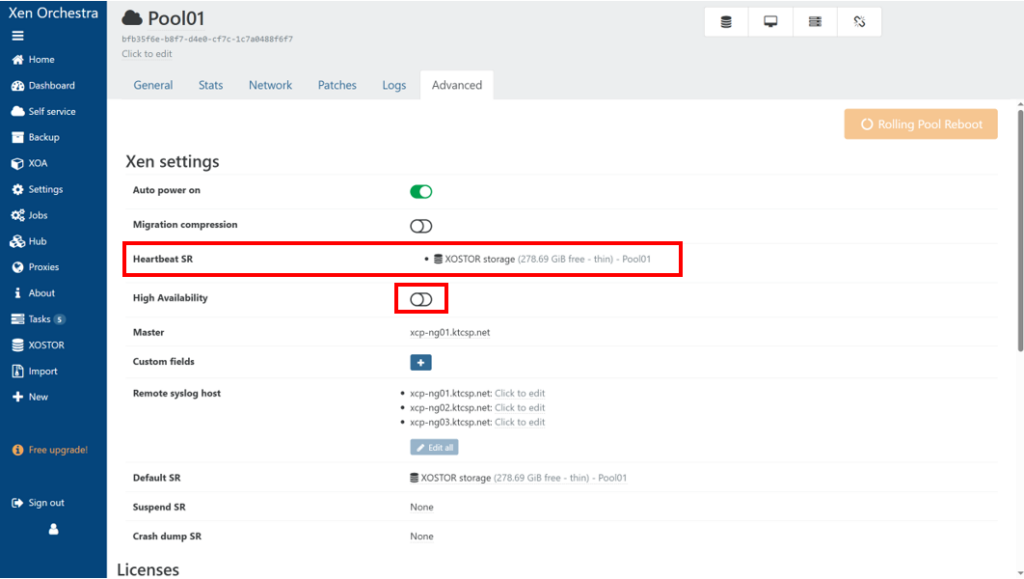This screenshot has height=579, width=1024.
Task: Open XOSTOR in the sidebar
Action: point(46,345)
